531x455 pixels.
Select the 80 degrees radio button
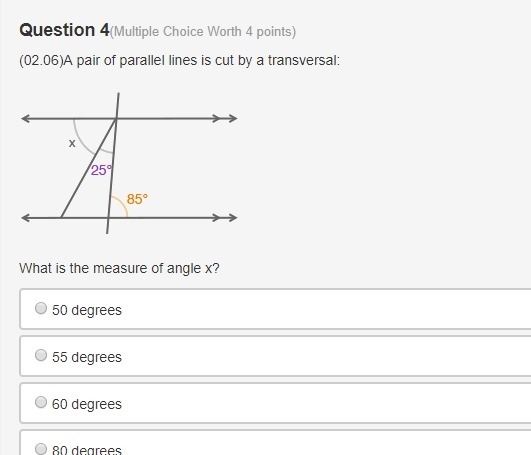41,449
